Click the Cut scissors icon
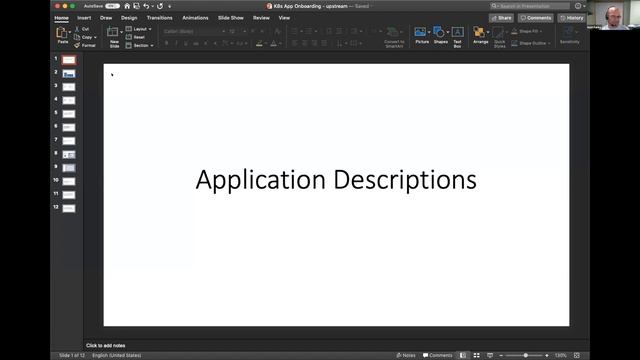The height and width of the screenshot is (360, 640). coord(77,29)
